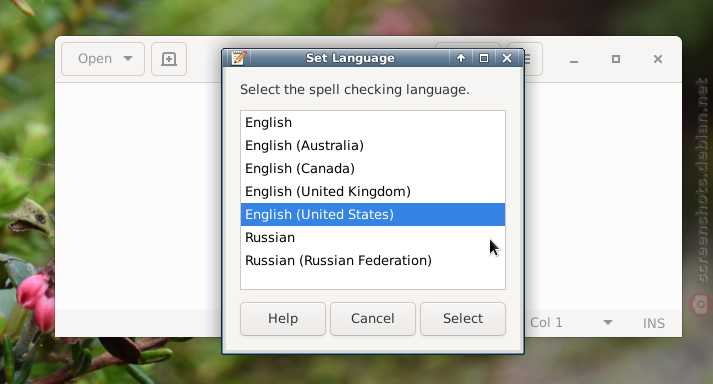Screen dimensions: 713x384
Task: Choose Russian in the language list
Action: [373, 237]
